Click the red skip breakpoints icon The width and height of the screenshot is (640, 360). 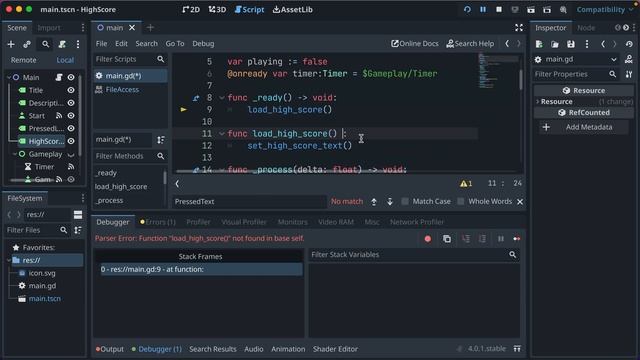[427, 239]
